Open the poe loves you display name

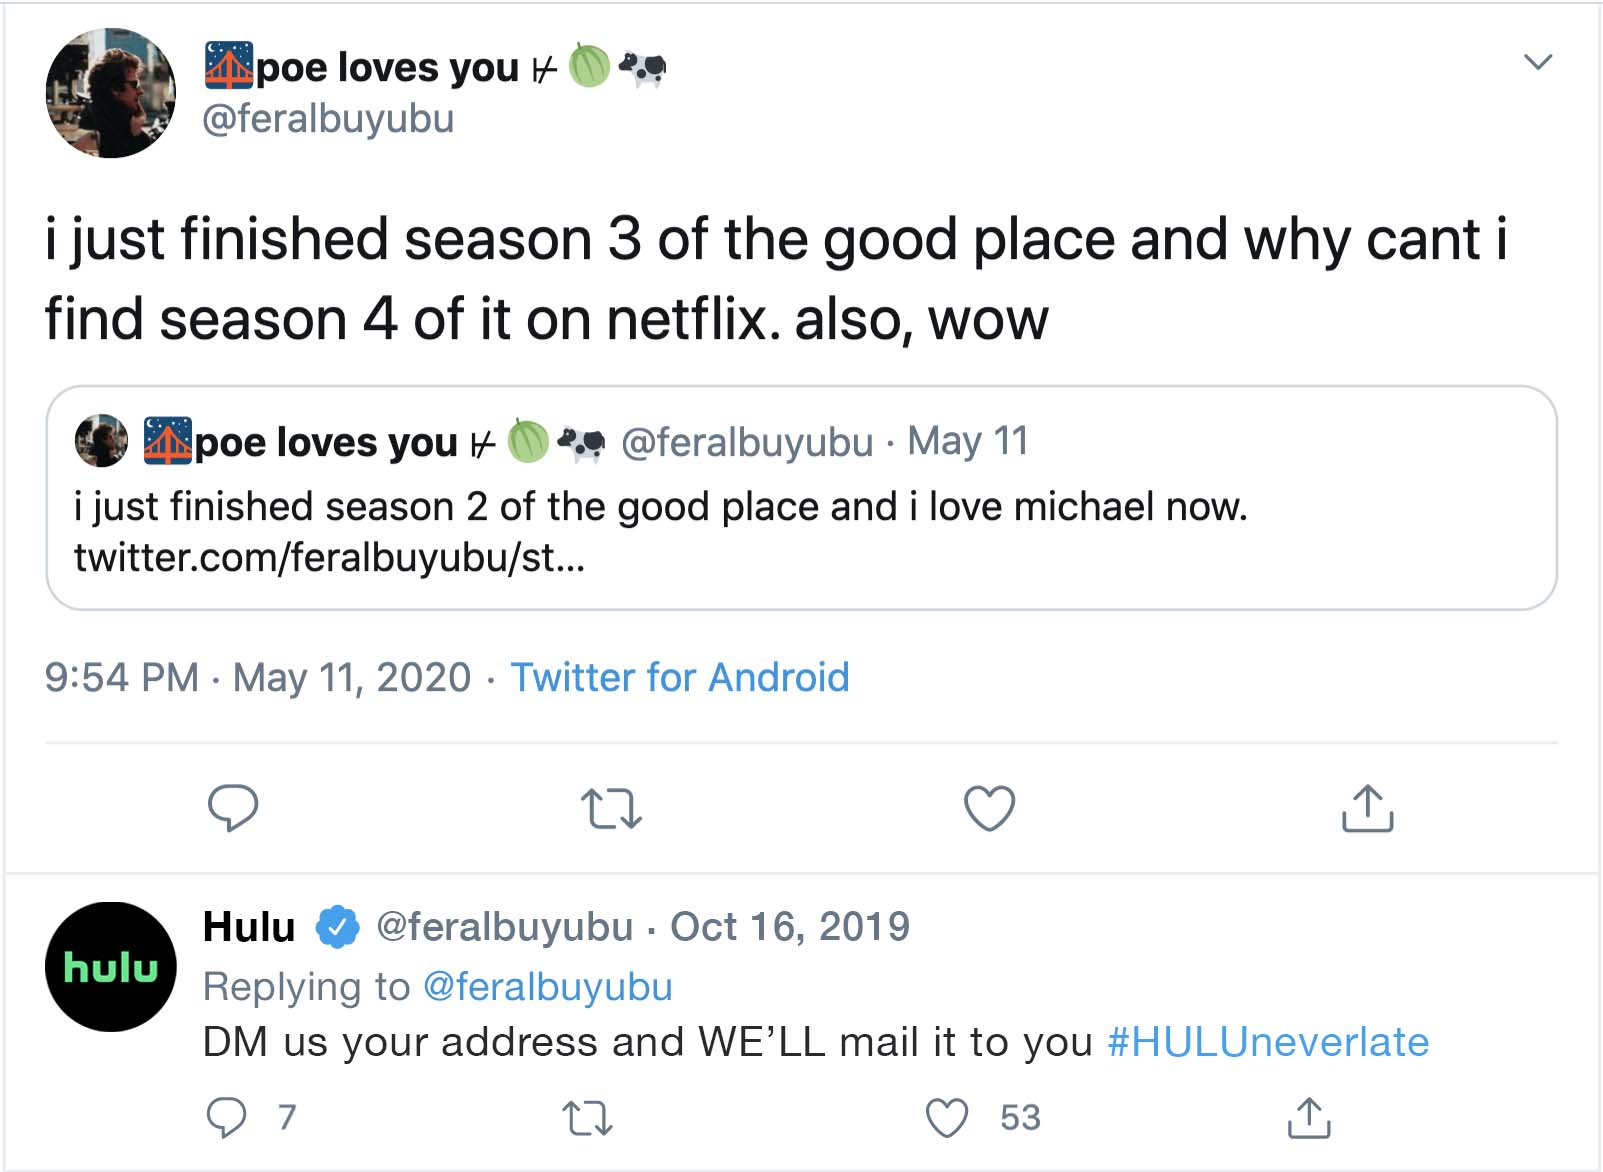(387, 68)
